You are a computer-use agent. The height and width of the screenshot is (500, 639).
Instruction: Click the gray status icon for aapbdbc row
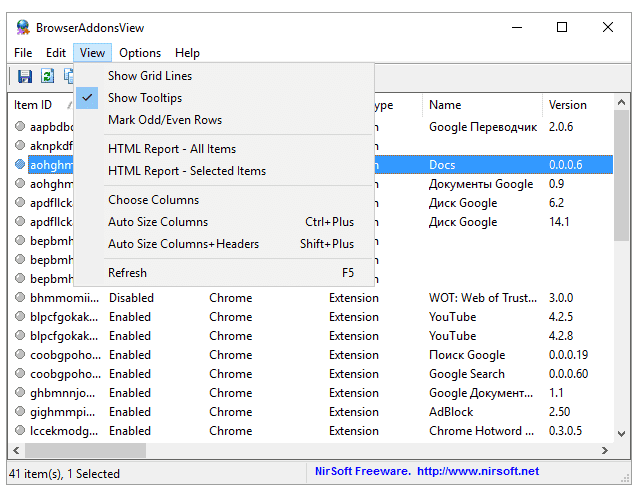(x=21, y=127)
